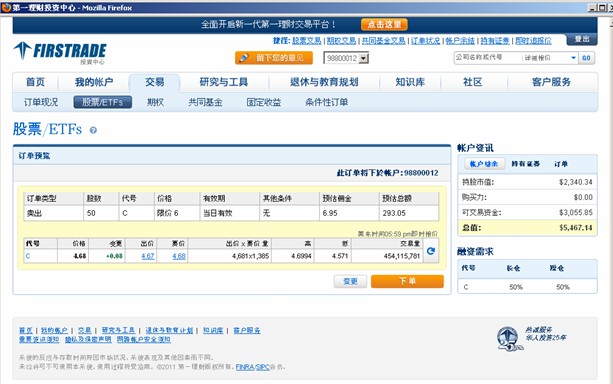613x384 pixels.
Task: Click the footer 知识库 link
Action: coord(213,330)
